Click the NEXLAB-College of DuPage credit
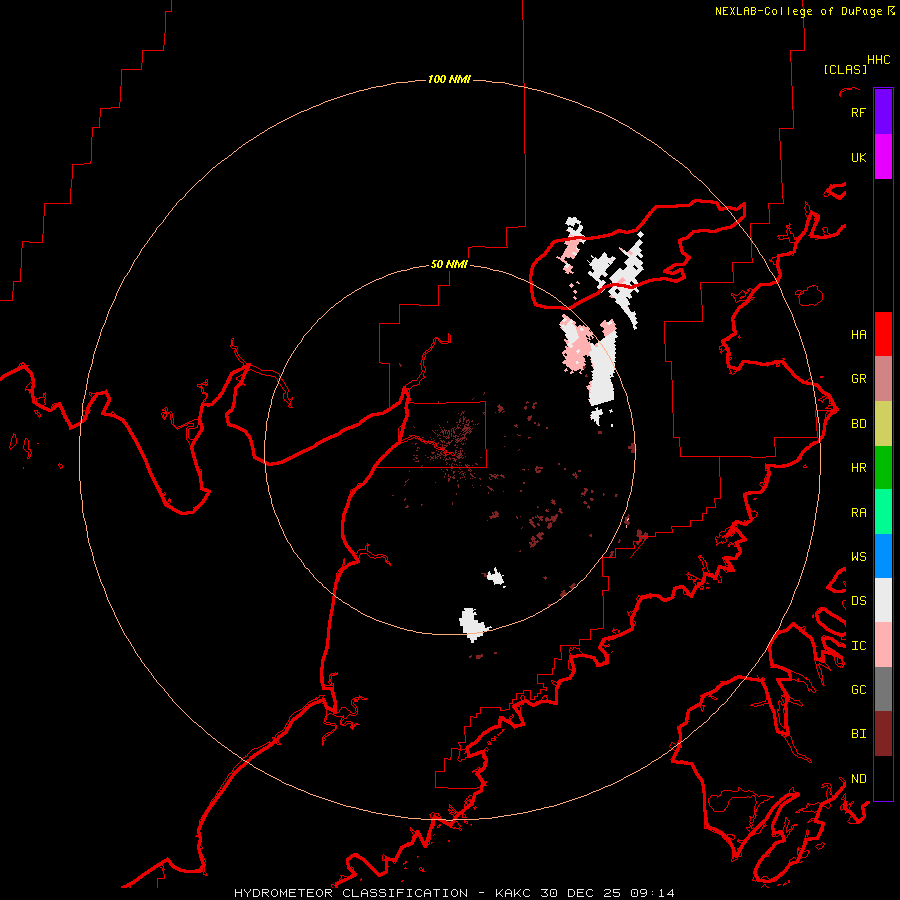 click(798, 11)
